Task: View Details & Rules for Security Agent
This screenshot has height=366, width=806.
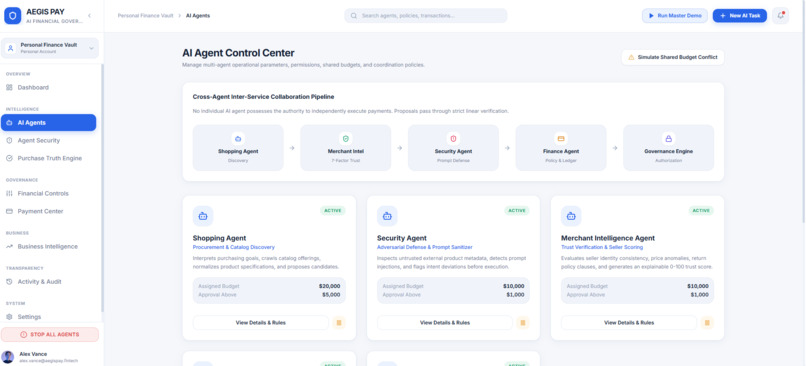Action: click(445, 323)
